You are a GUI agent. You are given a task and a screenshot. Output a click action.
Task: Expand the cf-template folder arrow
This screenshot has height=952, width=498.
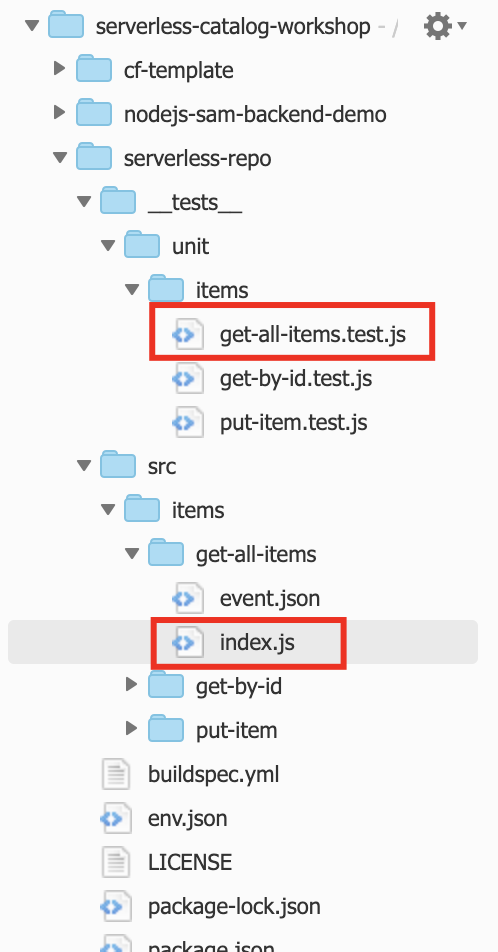[59, 67]
